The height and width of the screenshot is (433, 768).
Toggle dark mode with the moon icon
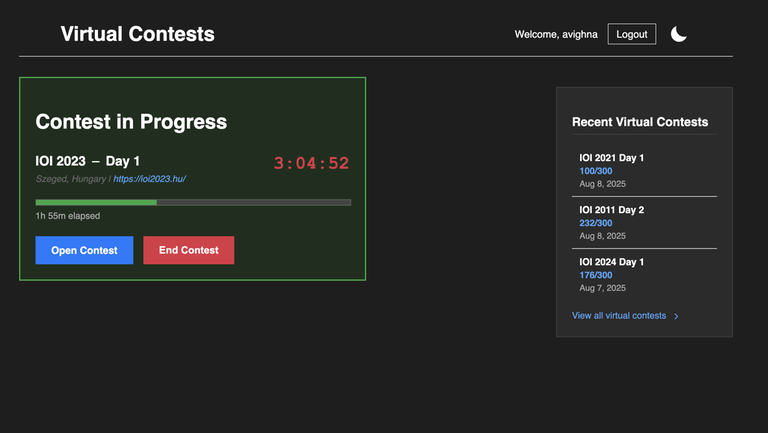click(678, 34)
